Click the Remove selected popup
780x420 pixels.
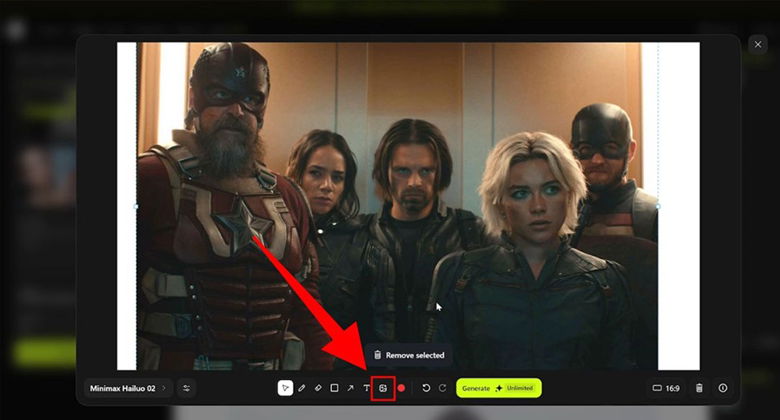[x=408, y=355]
